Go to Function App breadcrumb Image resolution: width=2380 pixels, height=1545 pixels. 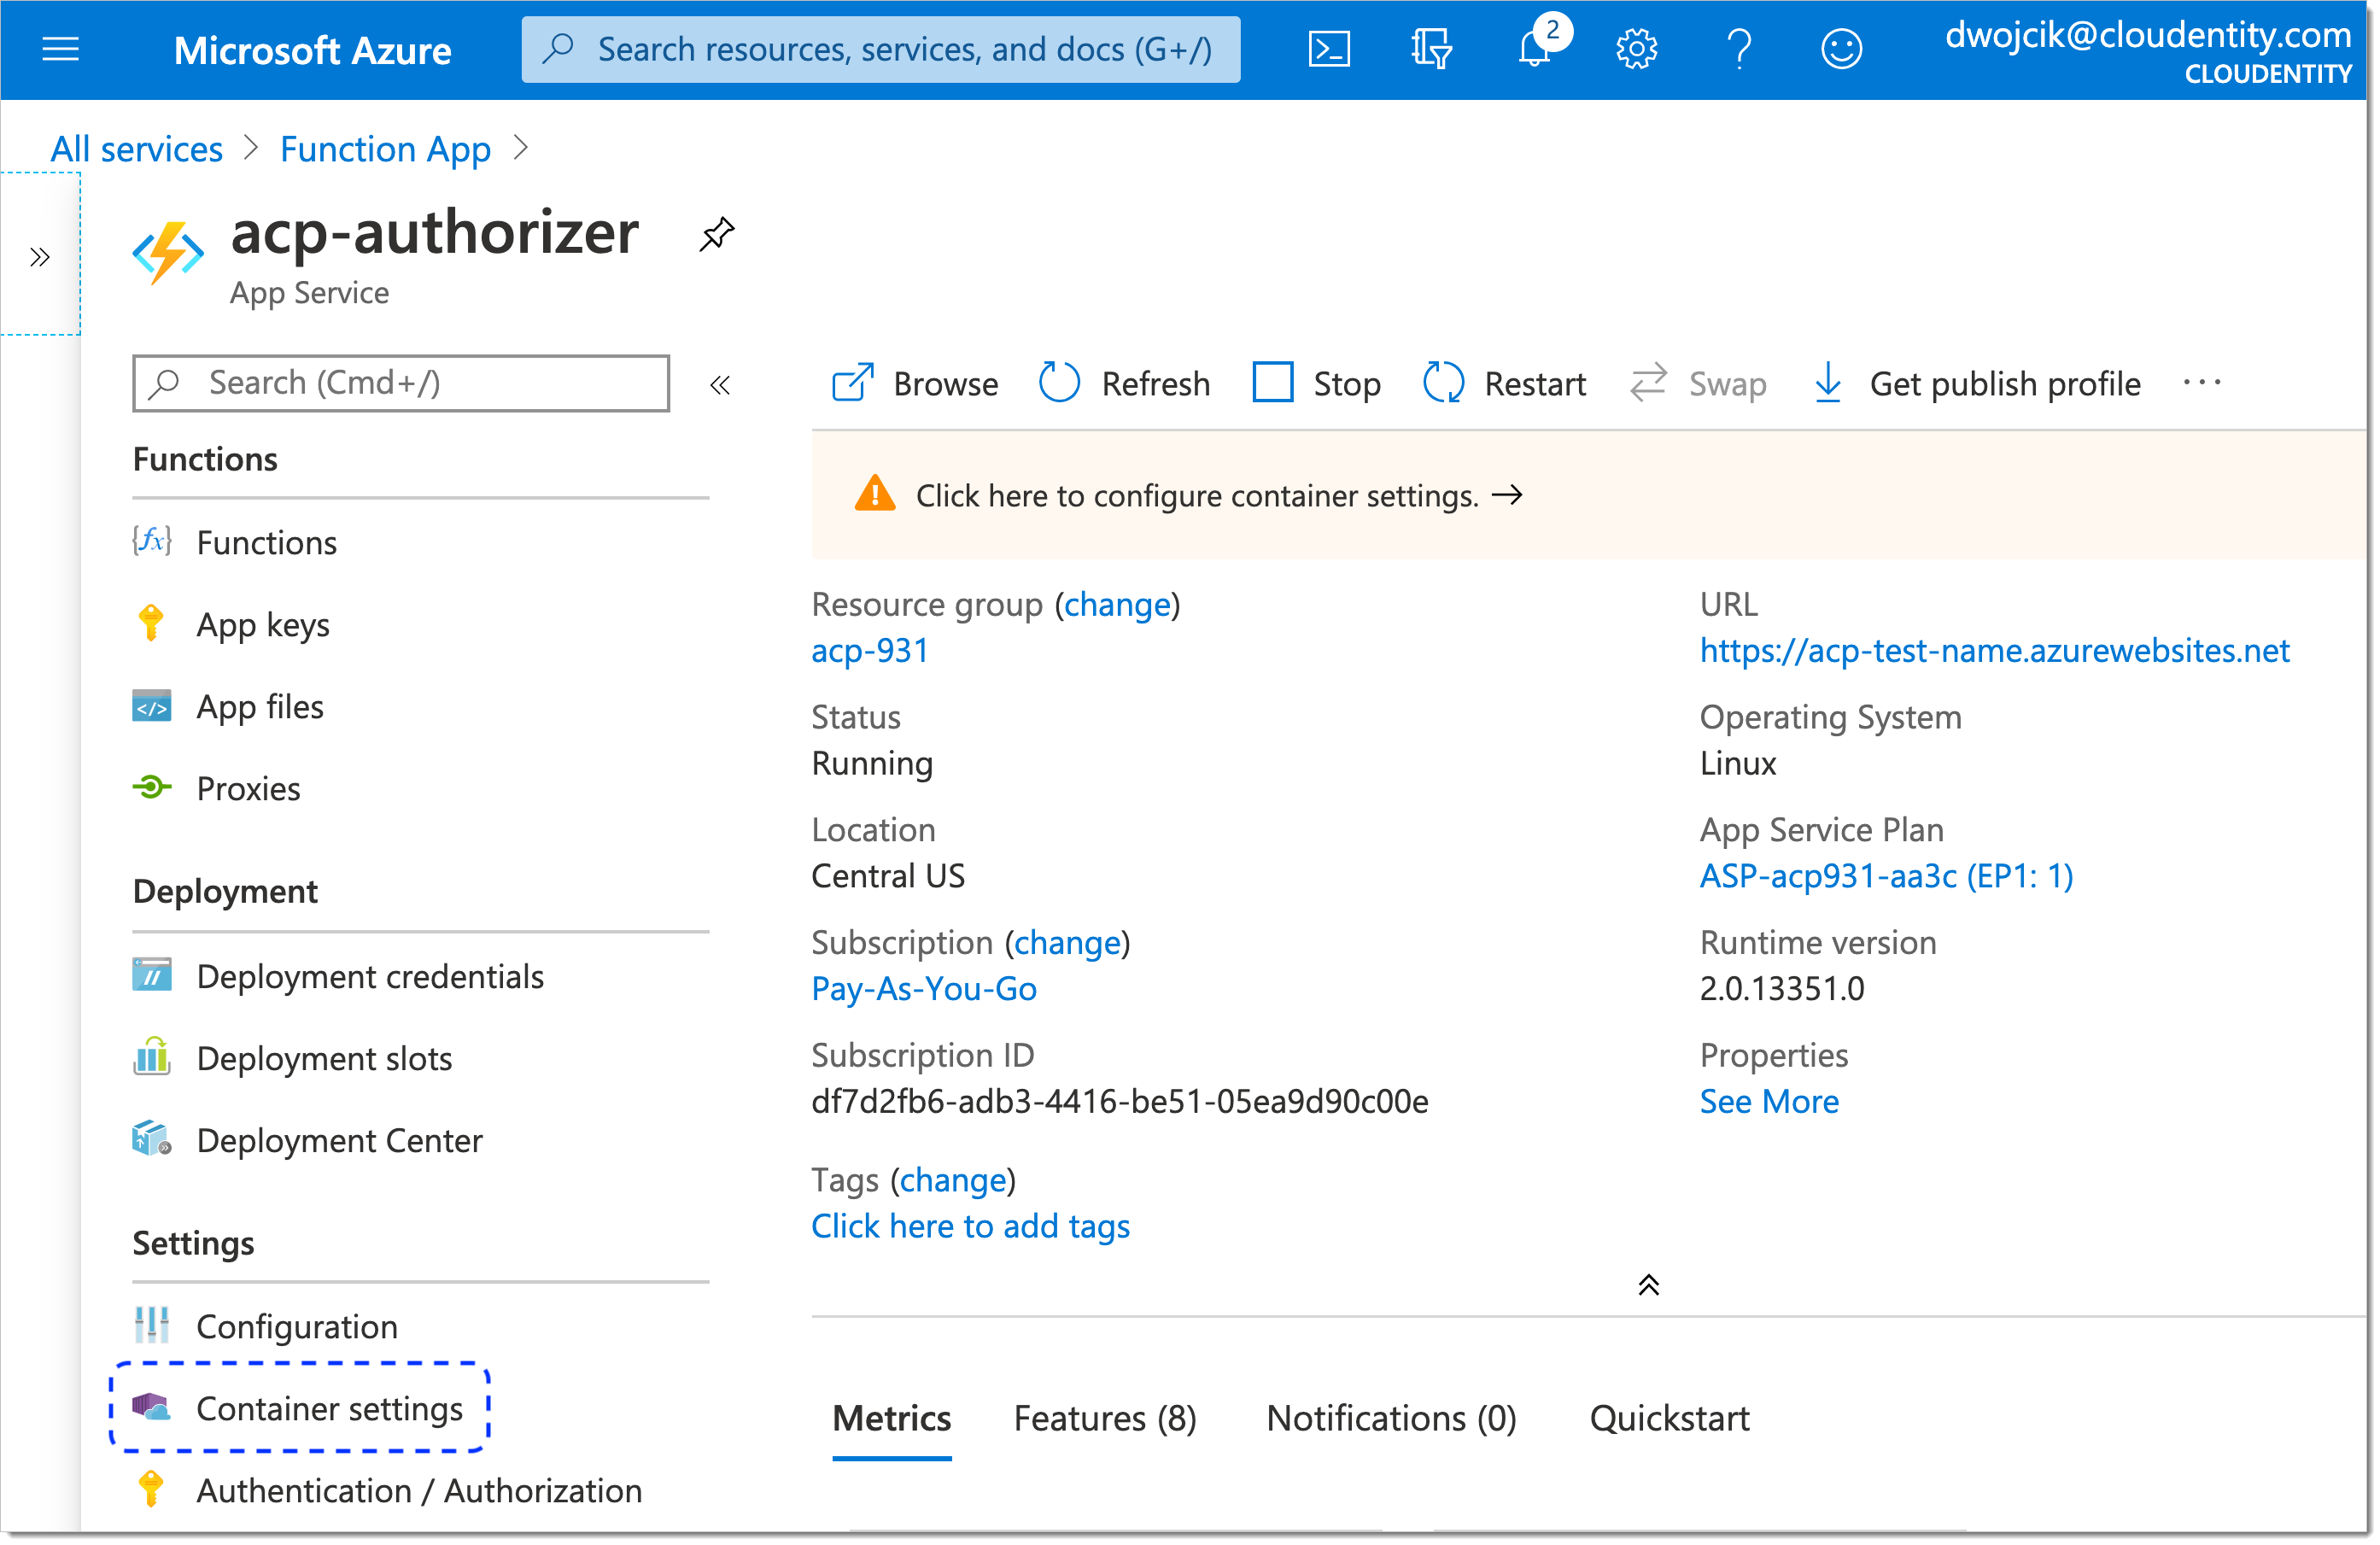385,149
